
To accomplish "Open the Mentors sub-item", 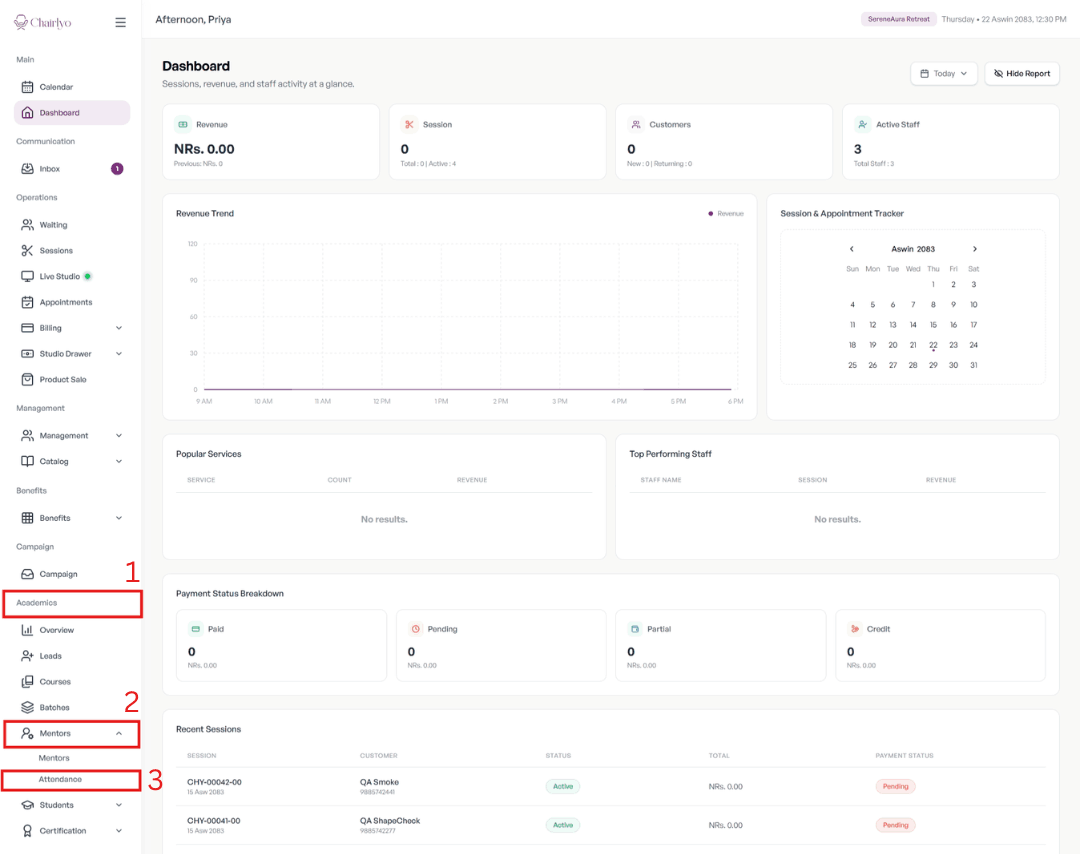I will [54, 758].
